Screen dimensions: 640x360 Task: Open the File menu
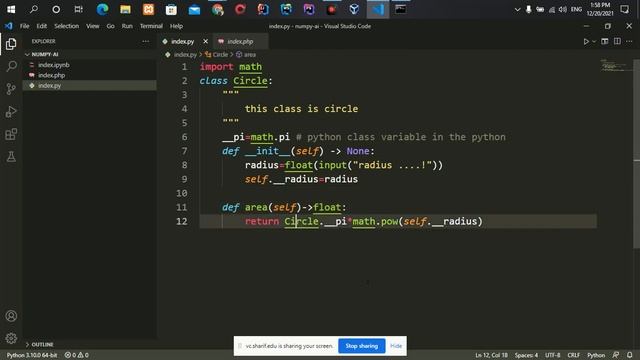pos(24,26)
